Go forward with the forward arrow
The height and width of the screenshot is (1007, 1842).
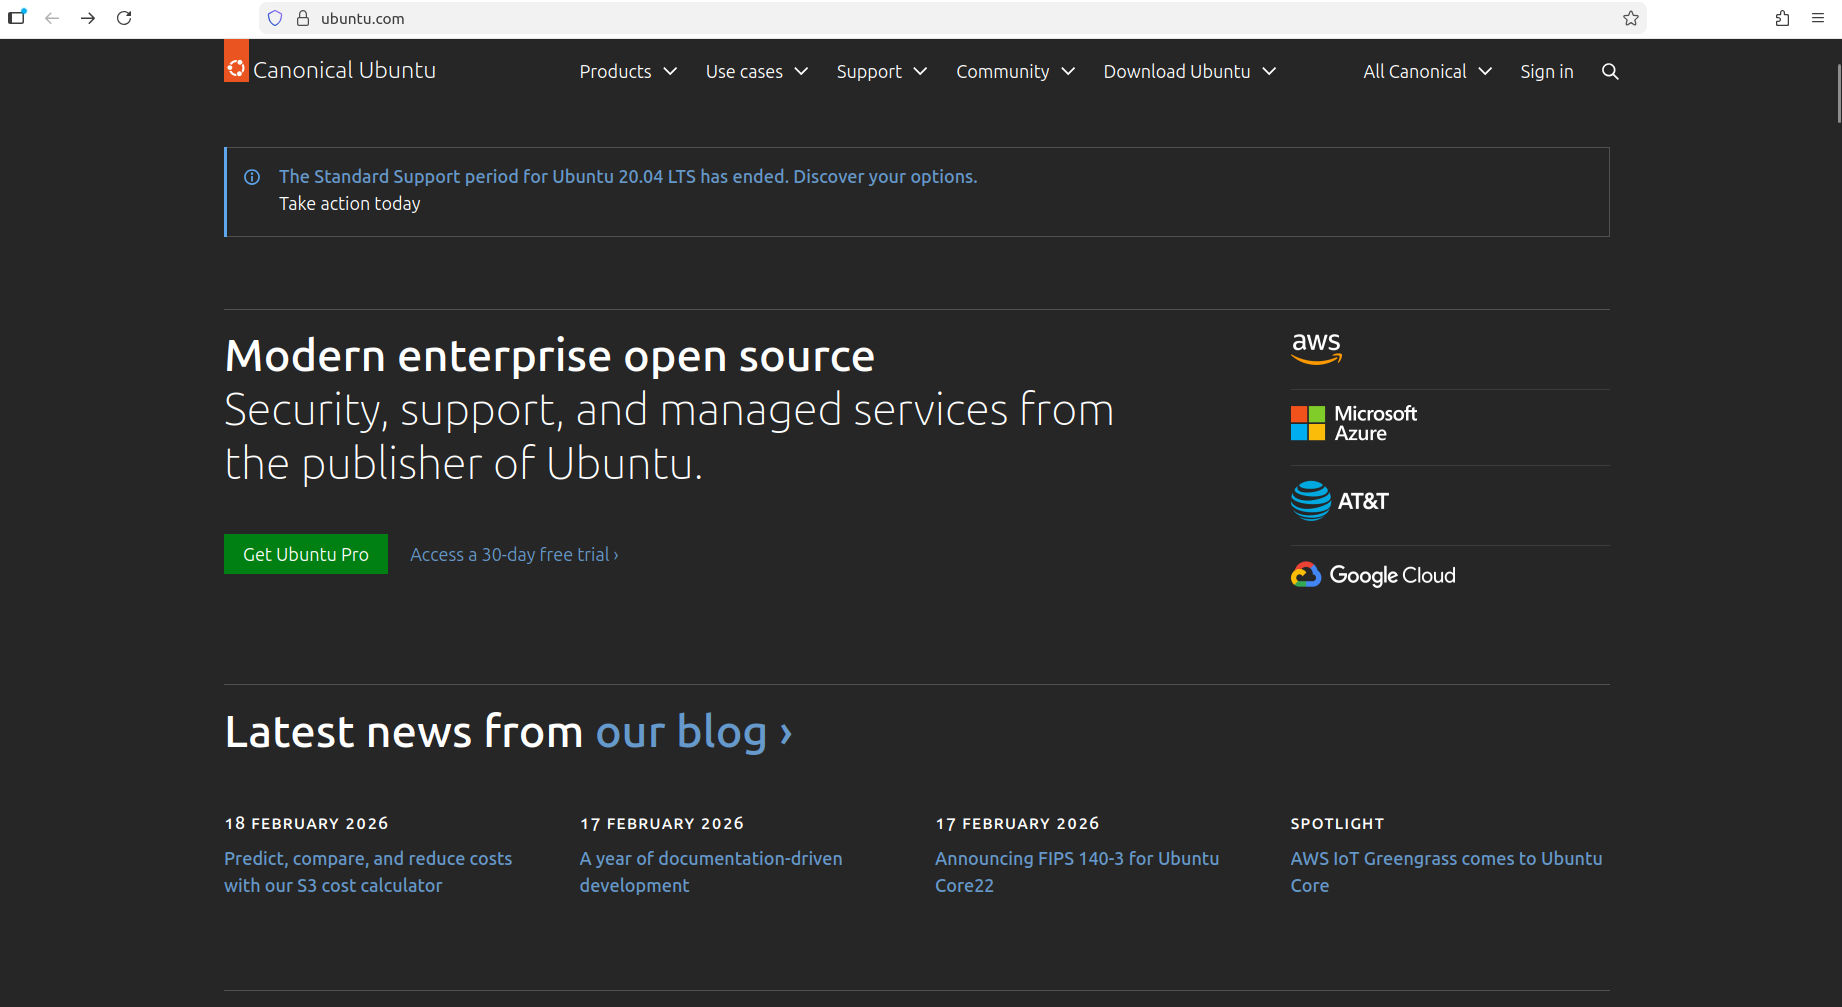pyautogui.click(x=88, y=18)
